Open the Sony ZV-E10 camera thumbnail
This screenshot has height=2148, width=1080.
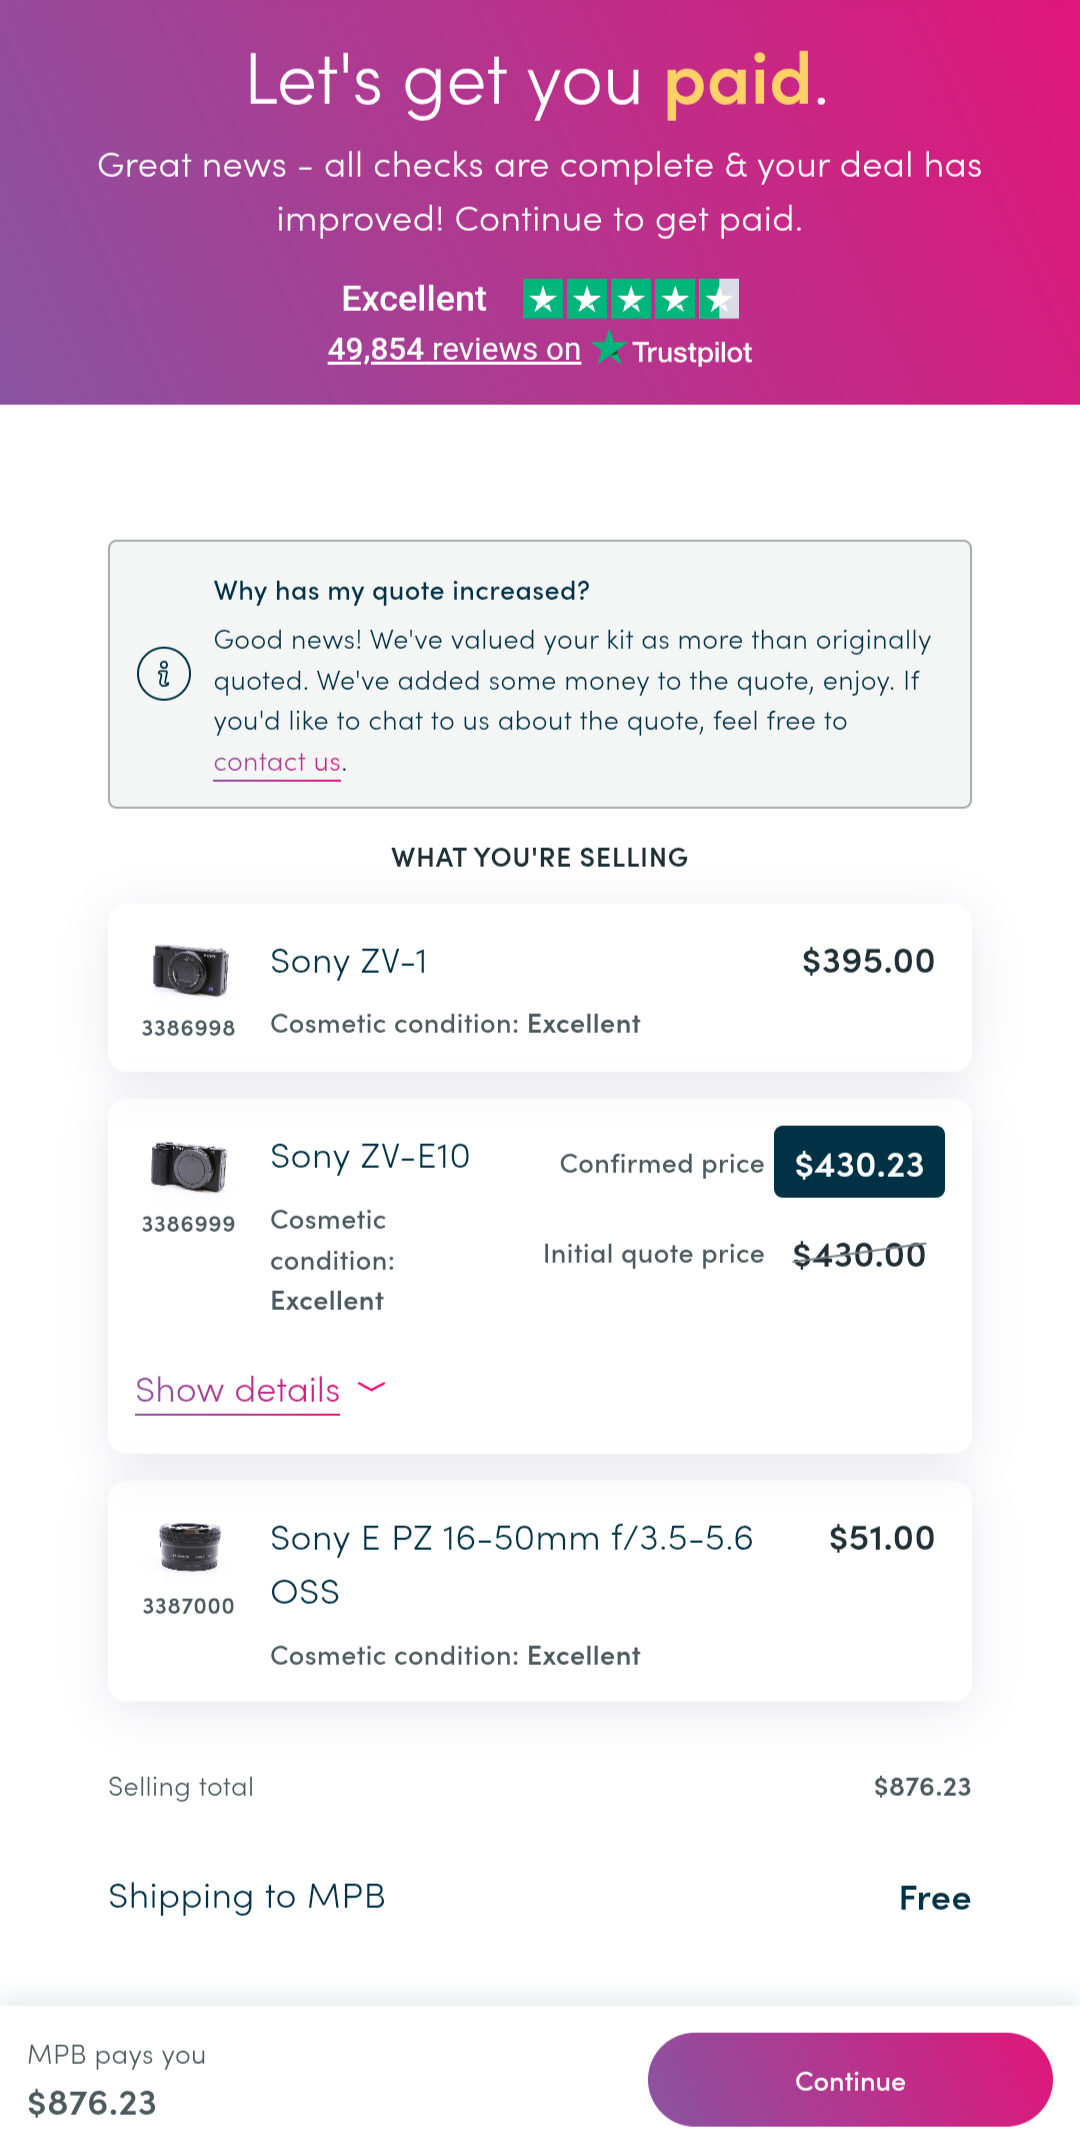189,1165
